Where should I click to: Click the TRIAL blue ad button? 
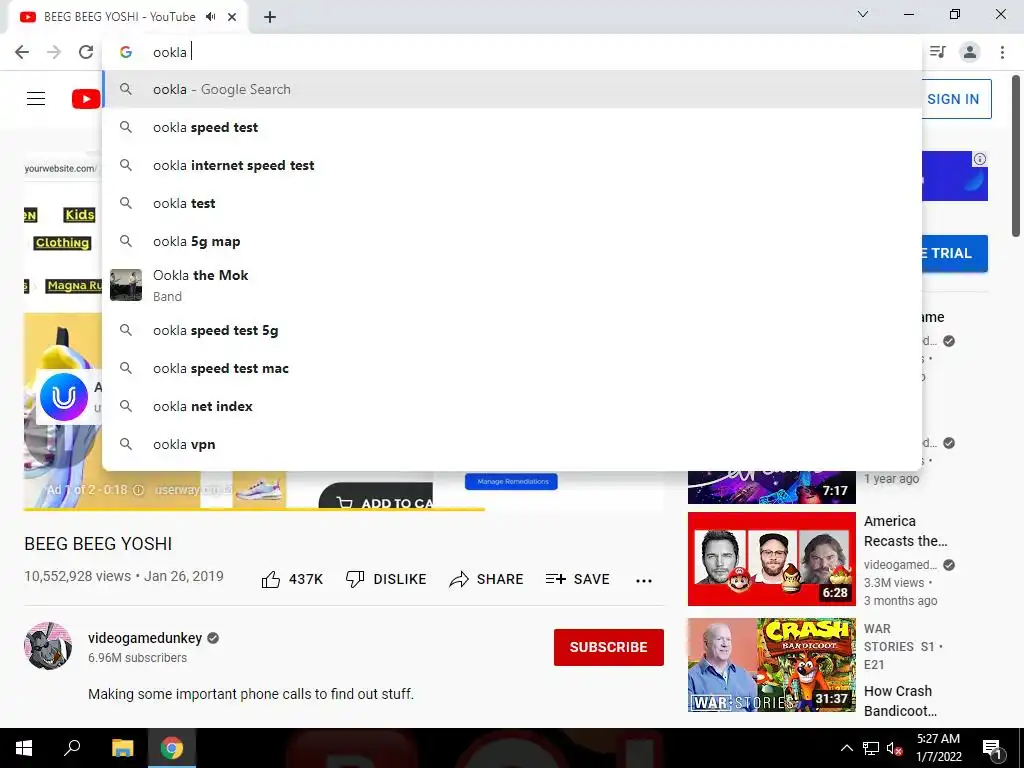pos(953,253)
